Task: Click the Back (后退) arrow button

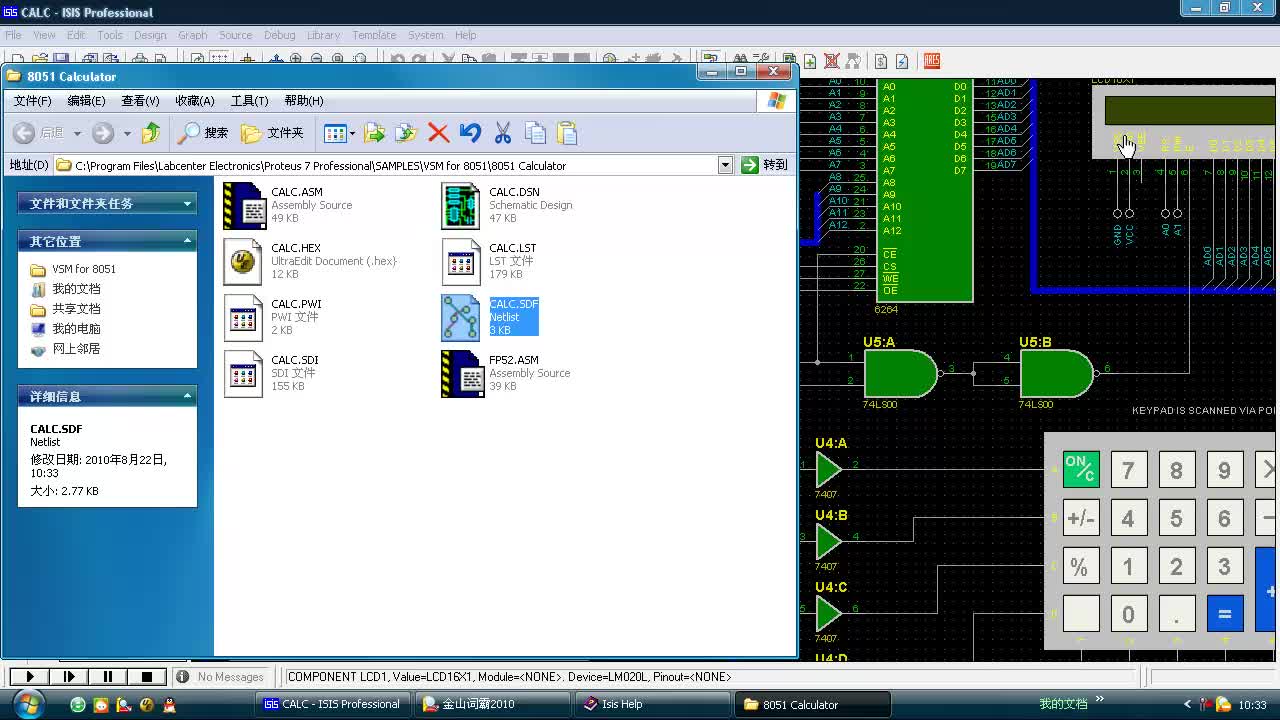Action: tap(38, 133)
